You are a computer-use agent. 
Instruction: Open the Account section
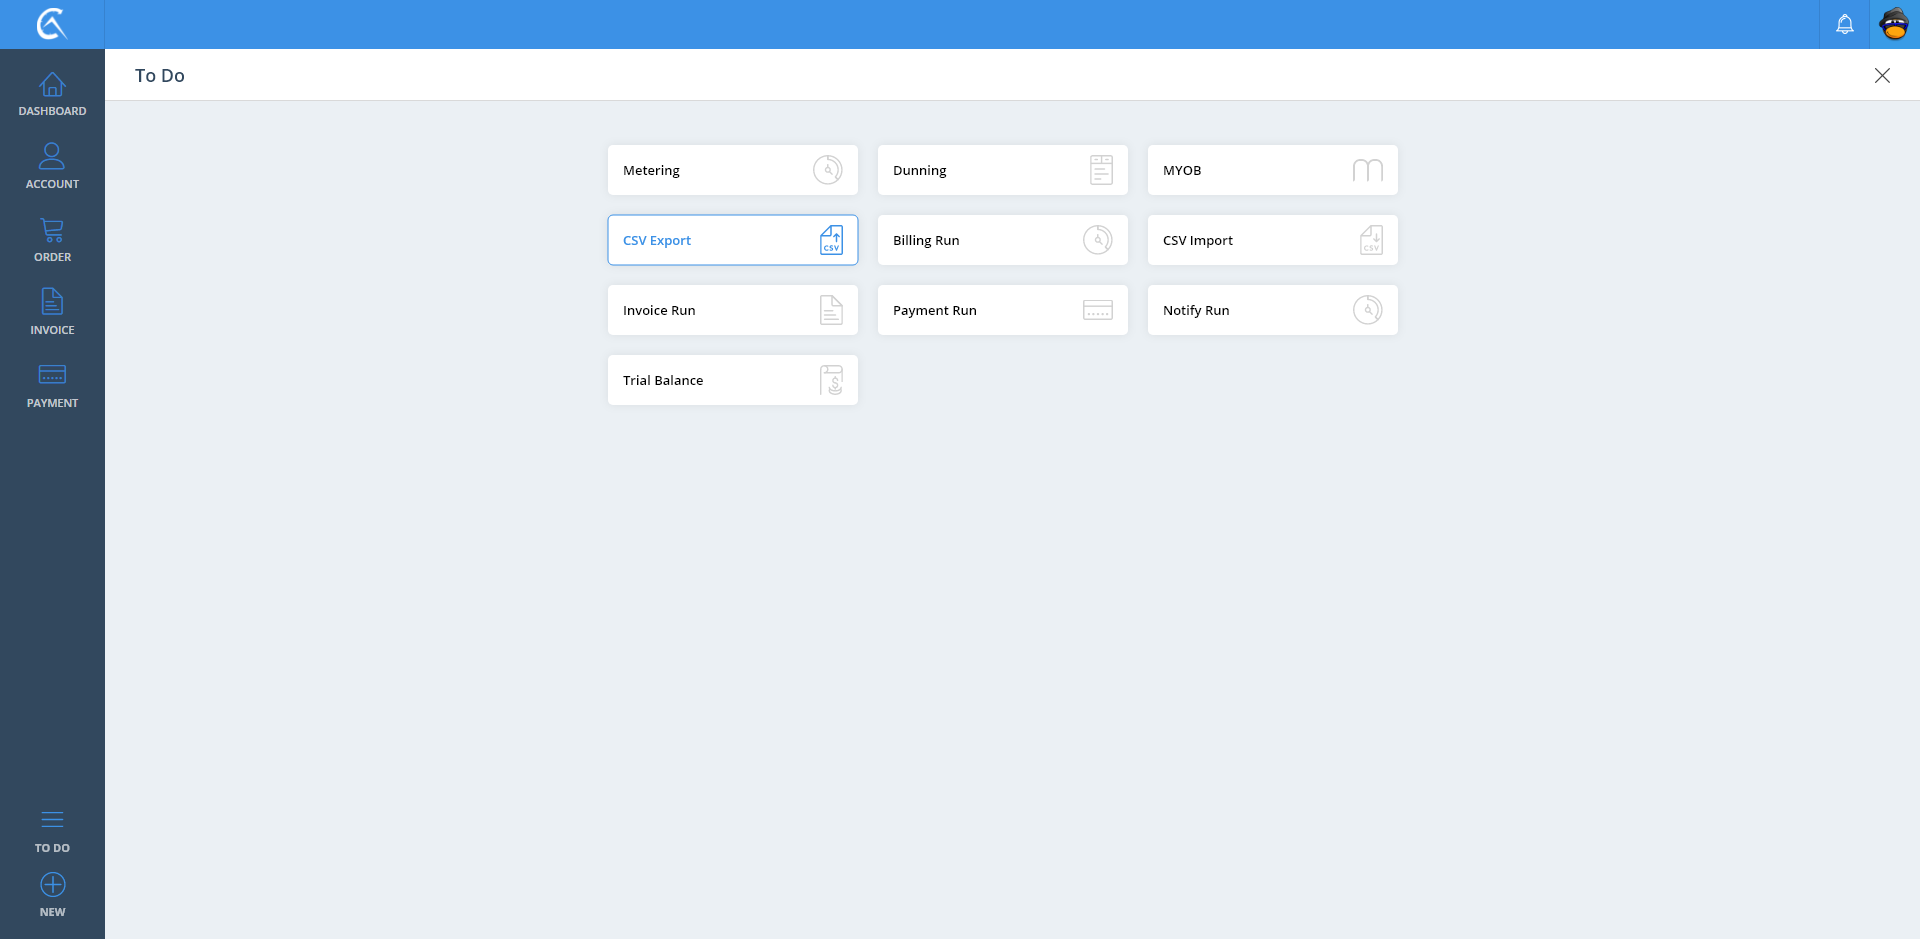[x=52, y=167]
